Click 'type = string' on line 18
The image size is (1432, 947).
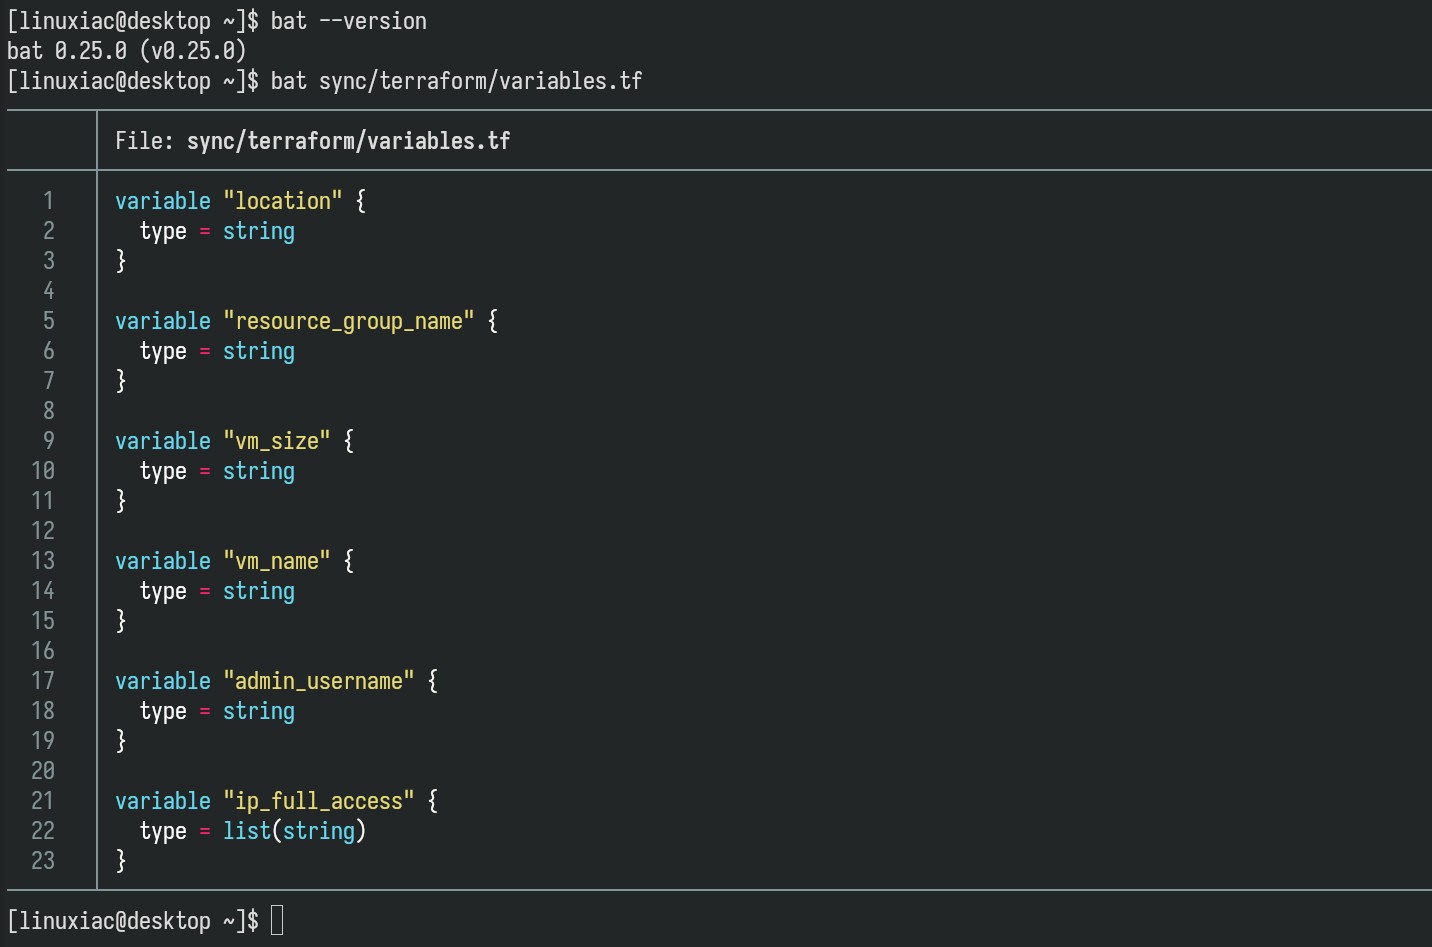pos(217,711)
